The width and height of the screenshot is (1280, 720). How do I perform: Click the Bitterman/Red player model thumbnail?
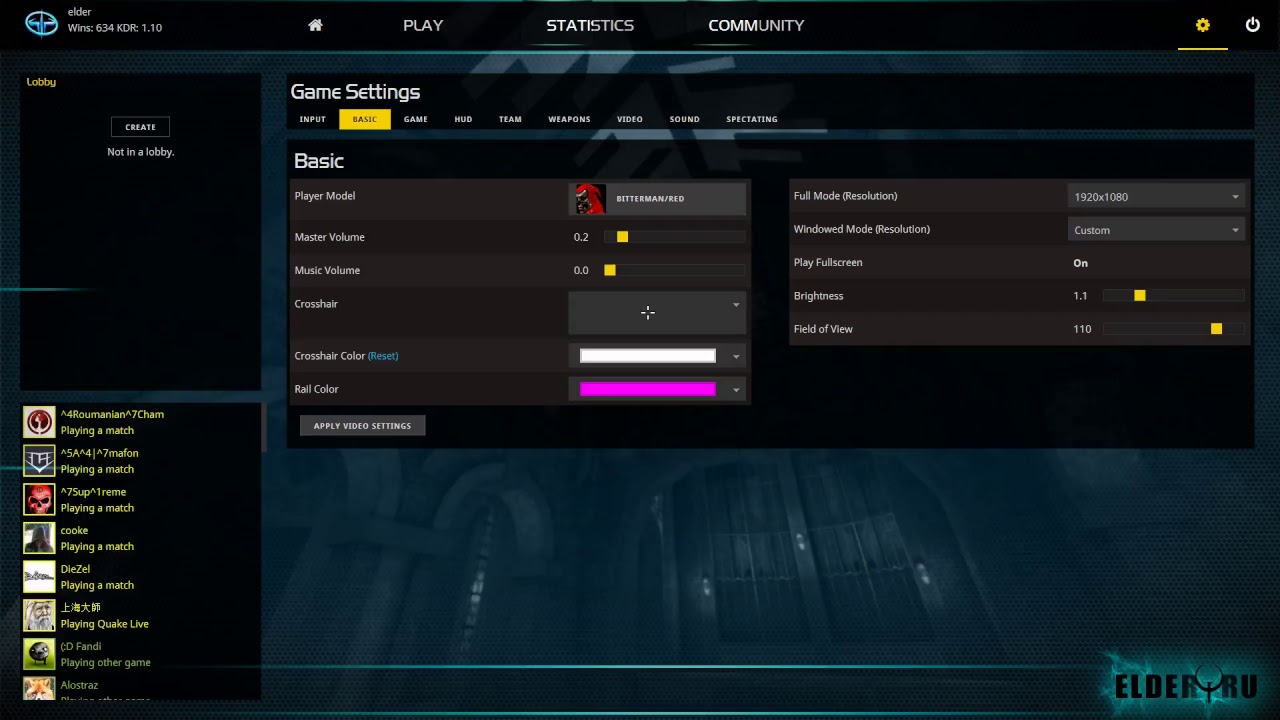coord(590,199)
